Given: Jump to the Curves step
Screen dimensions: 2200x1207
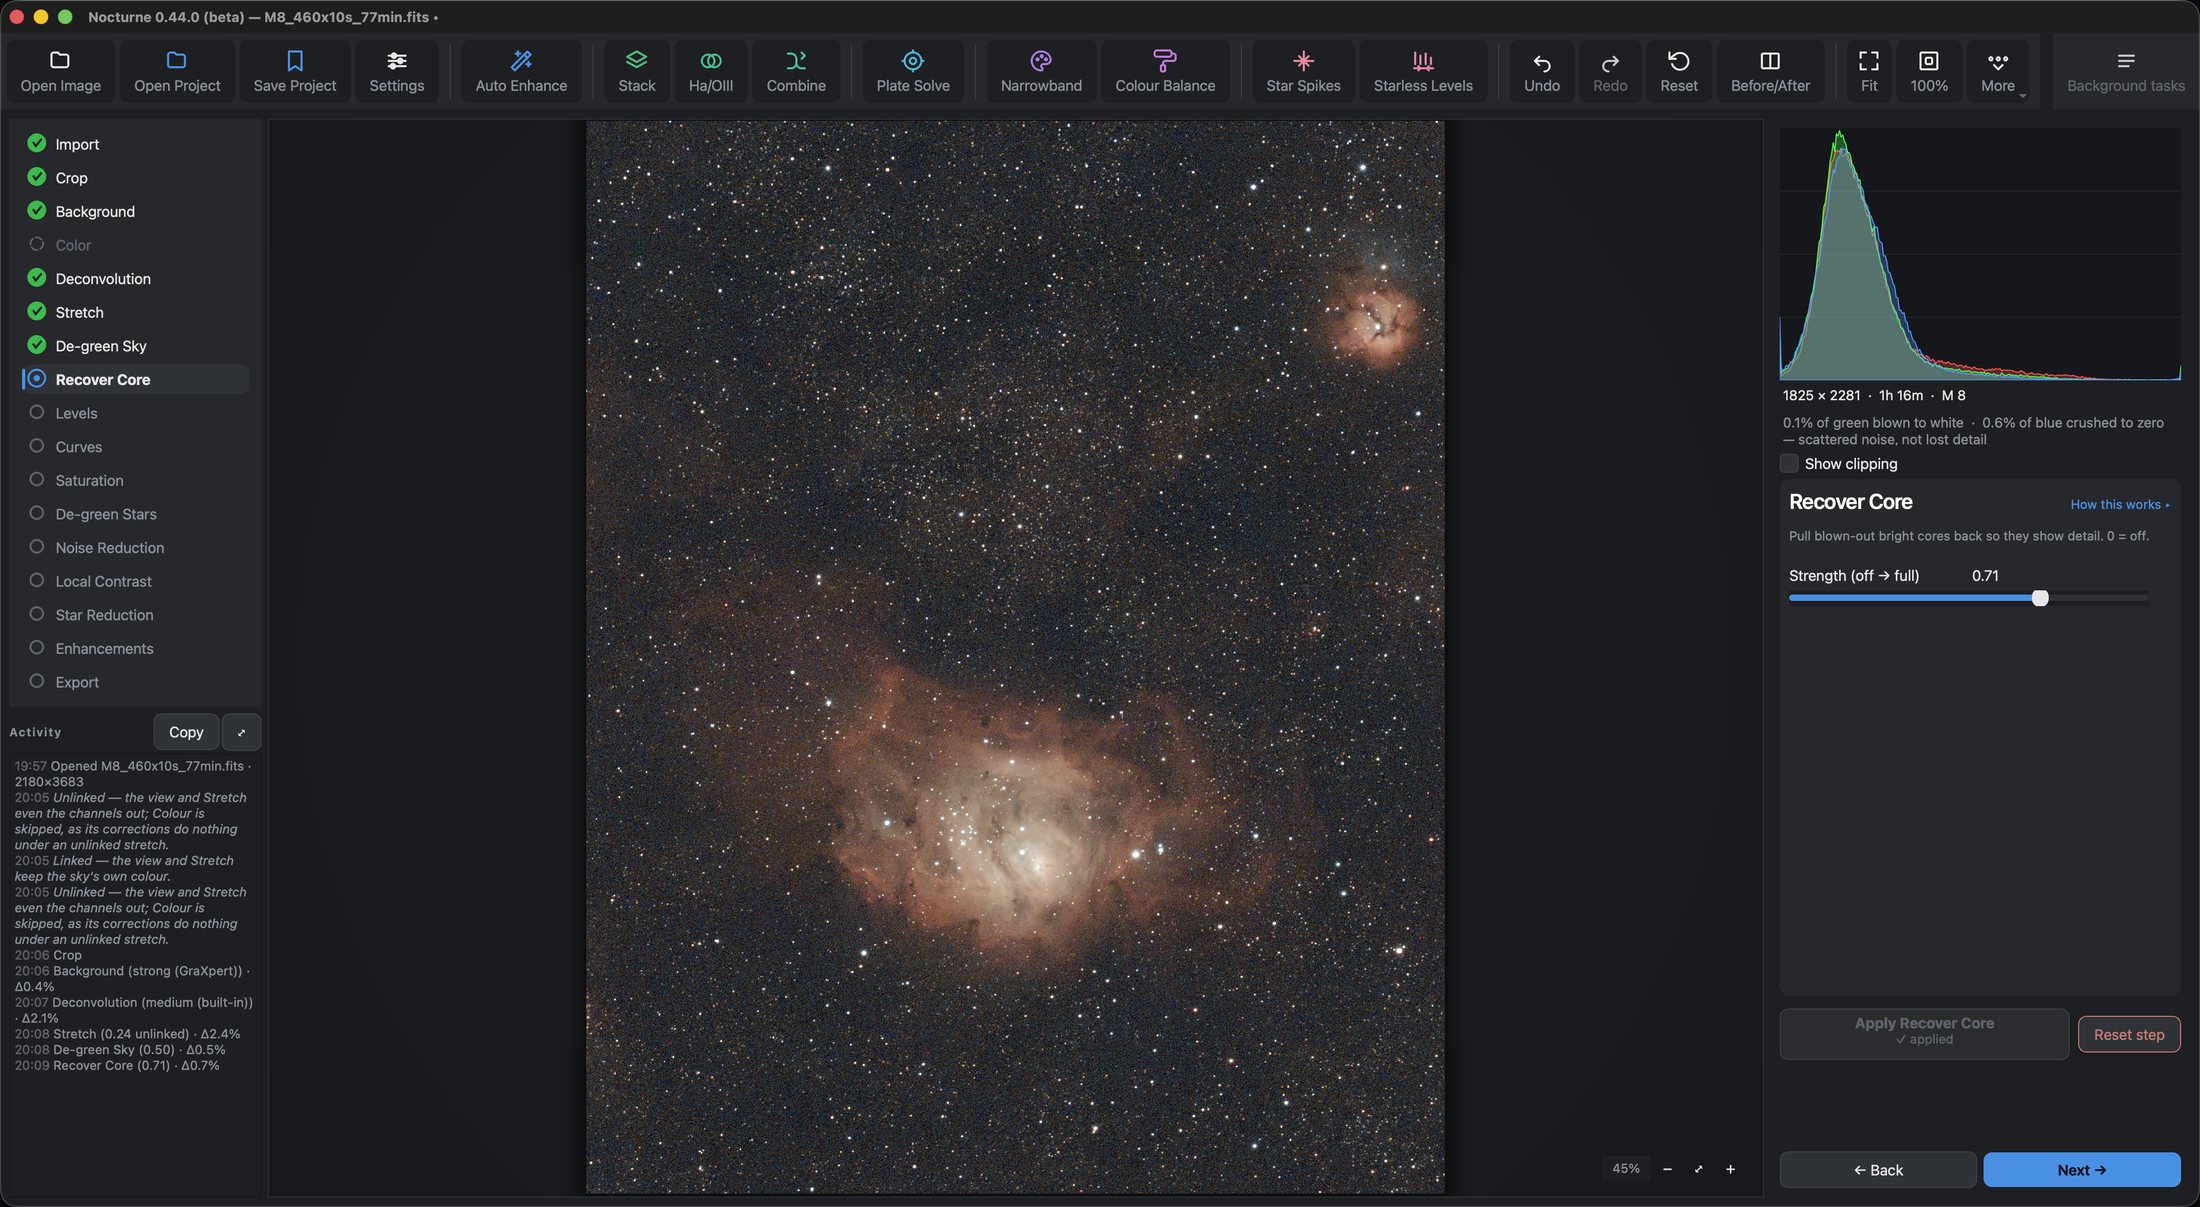Looking at the screenshot, I should (x=135, y=447).
